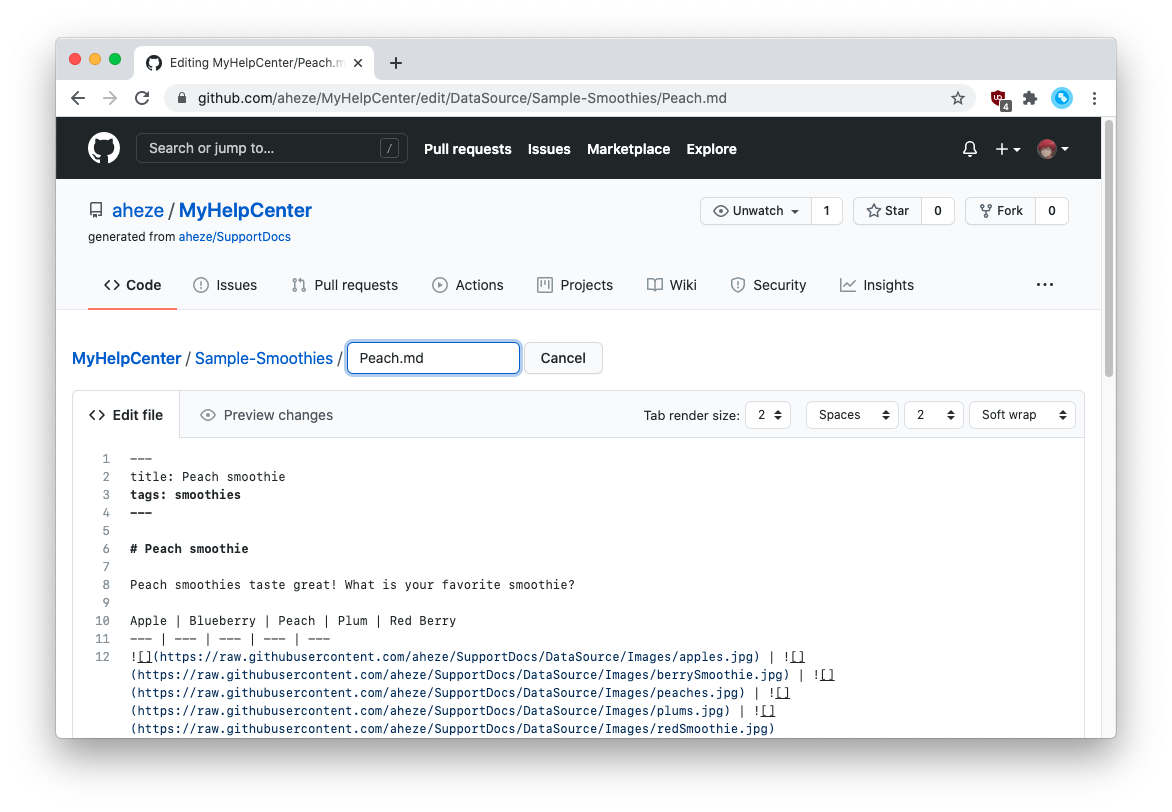
Task: Open the ad blocker extension icon
Action: (999, 99)
